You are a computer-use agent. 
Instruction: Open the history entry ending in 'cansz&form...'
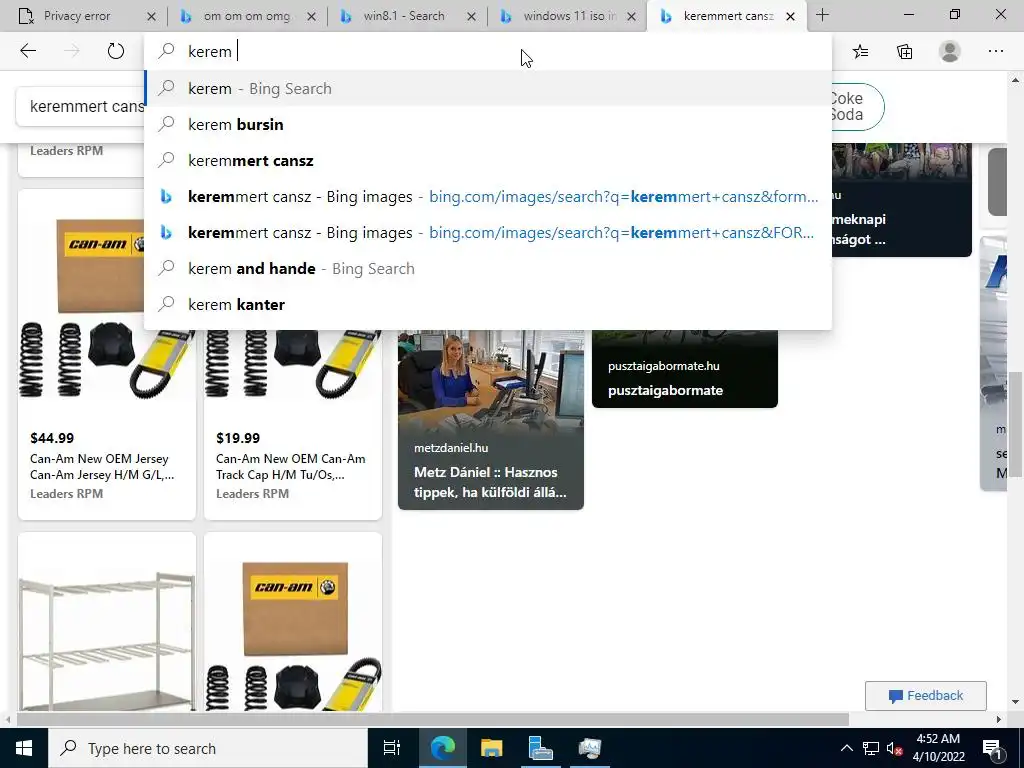487,196
